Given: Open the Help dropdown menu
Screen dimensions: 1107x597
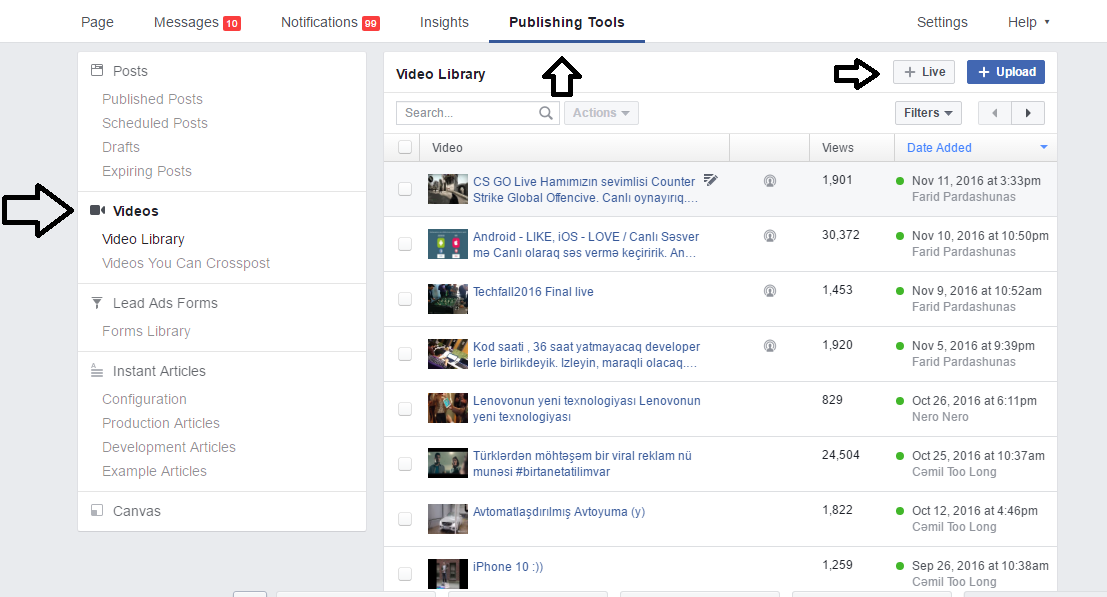Looking at the screenshot, I should (x=1028, y=22).
